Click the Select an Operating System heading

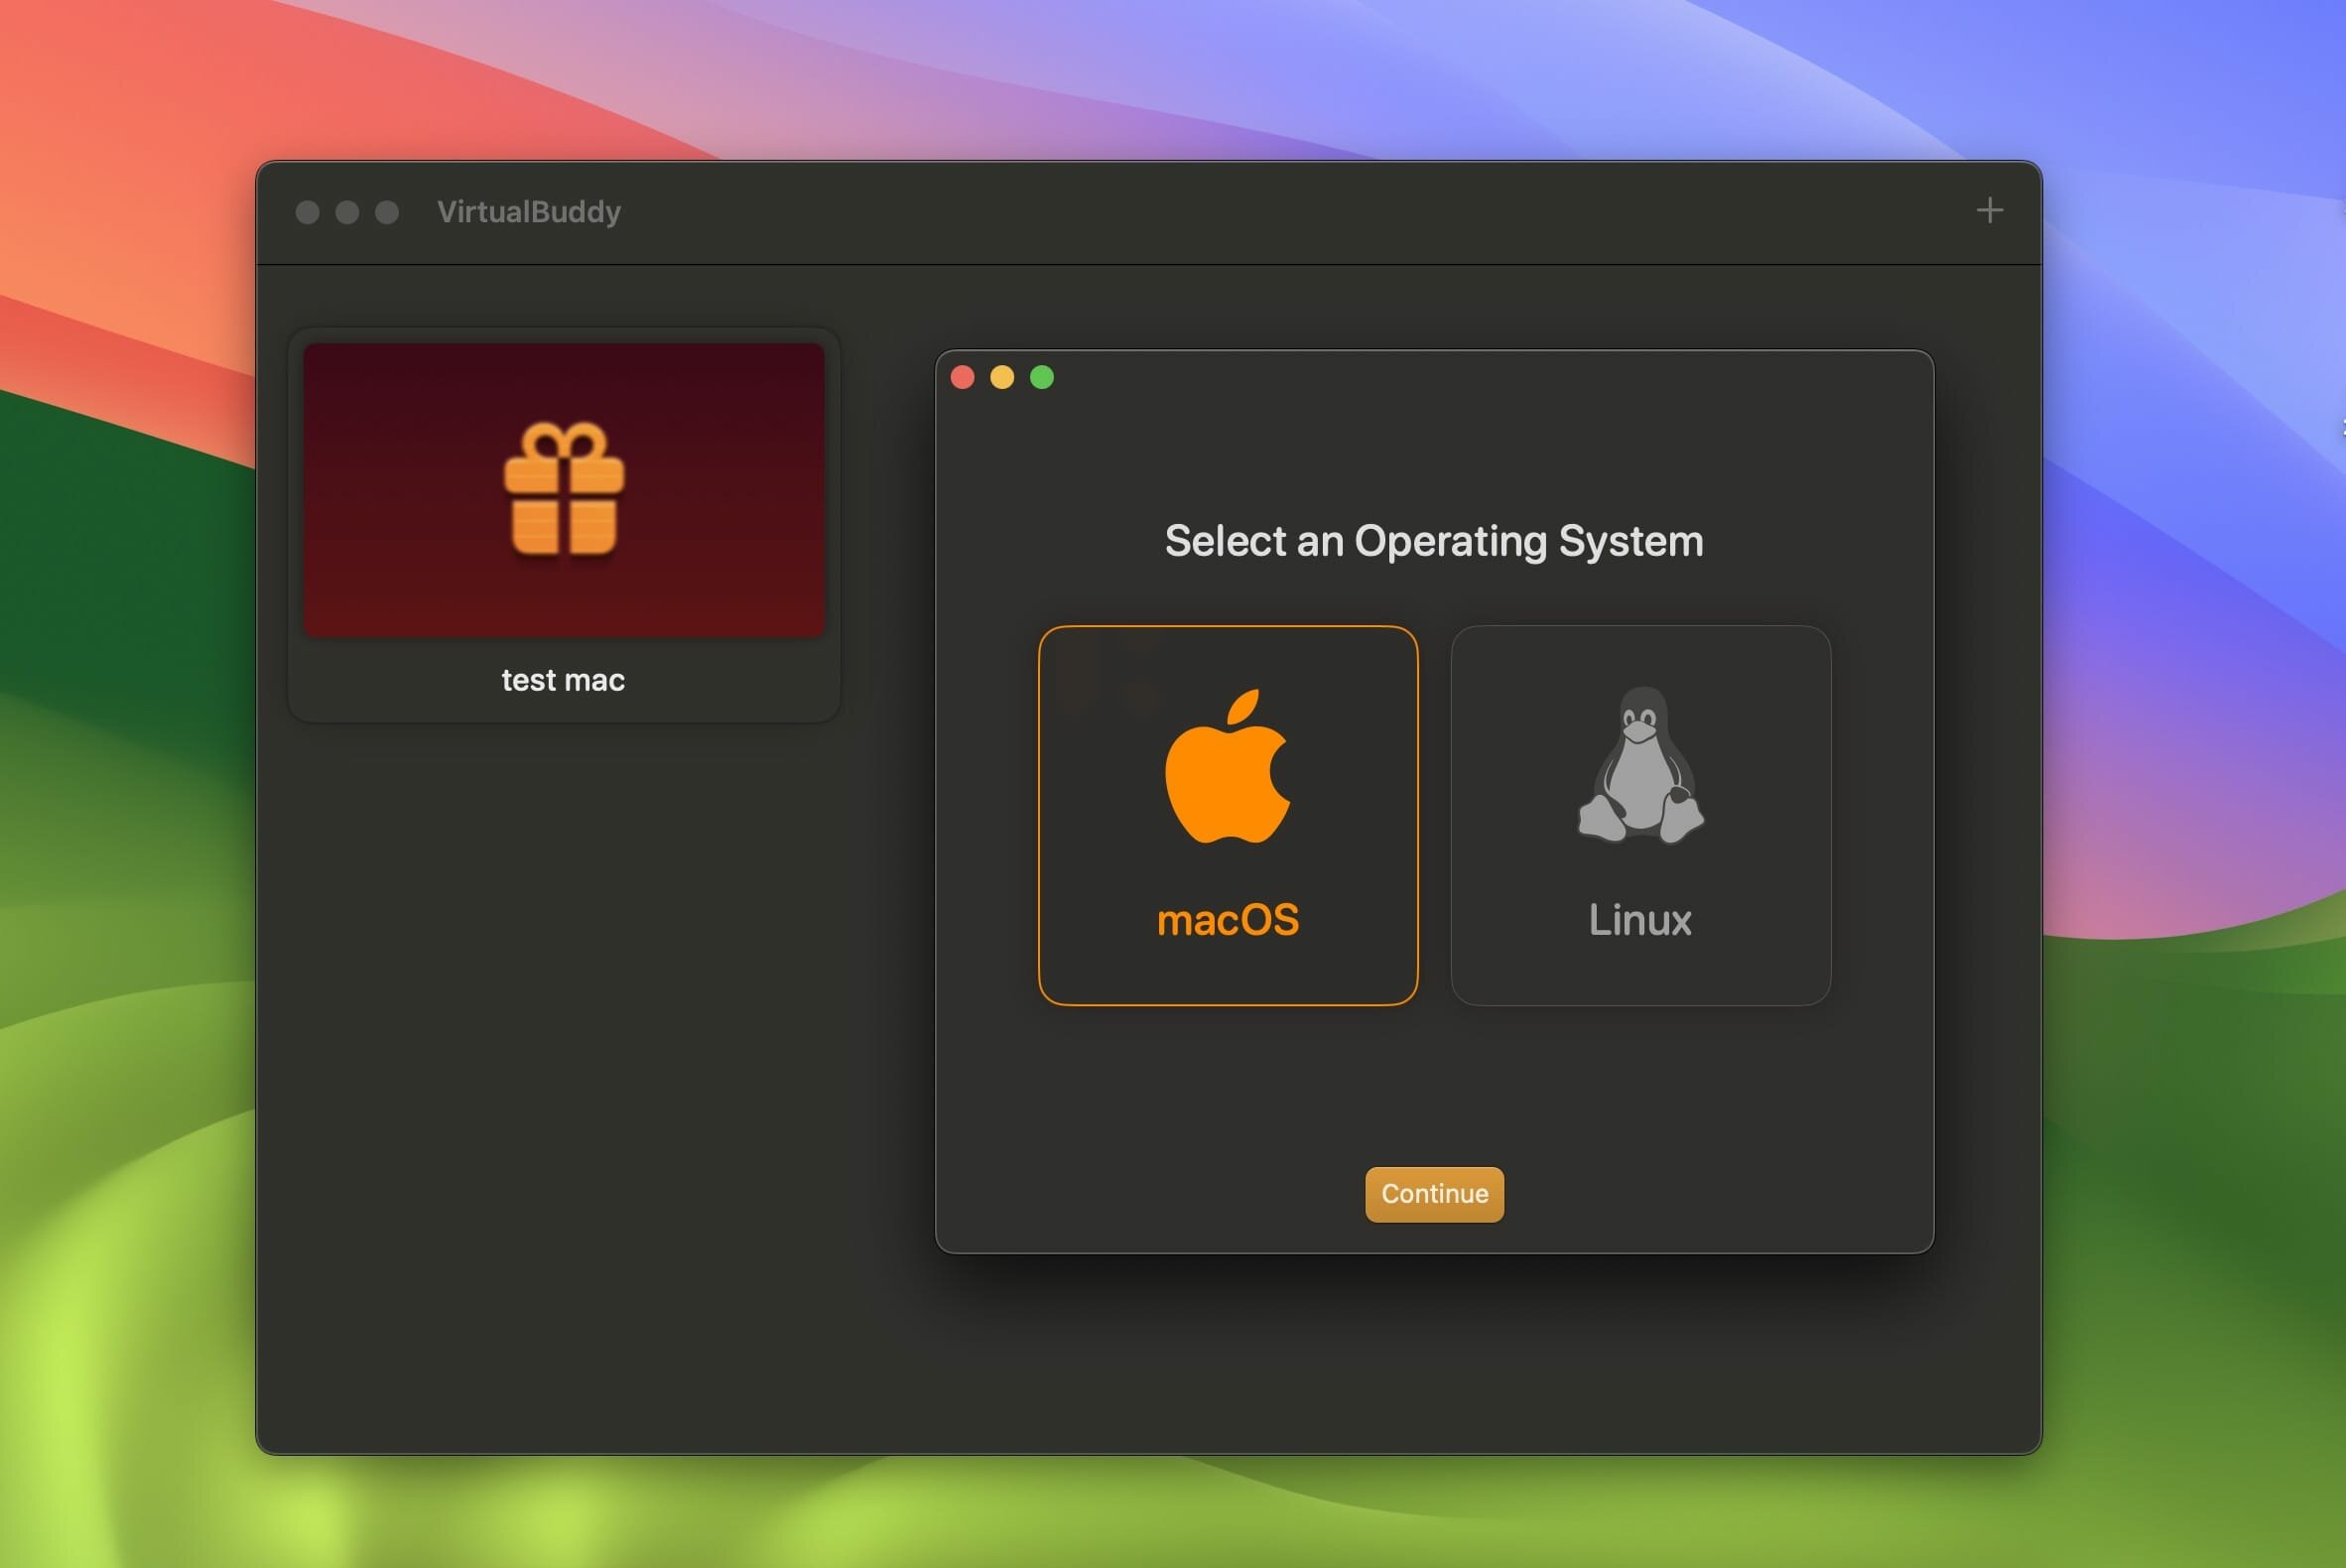[1434, 541]
